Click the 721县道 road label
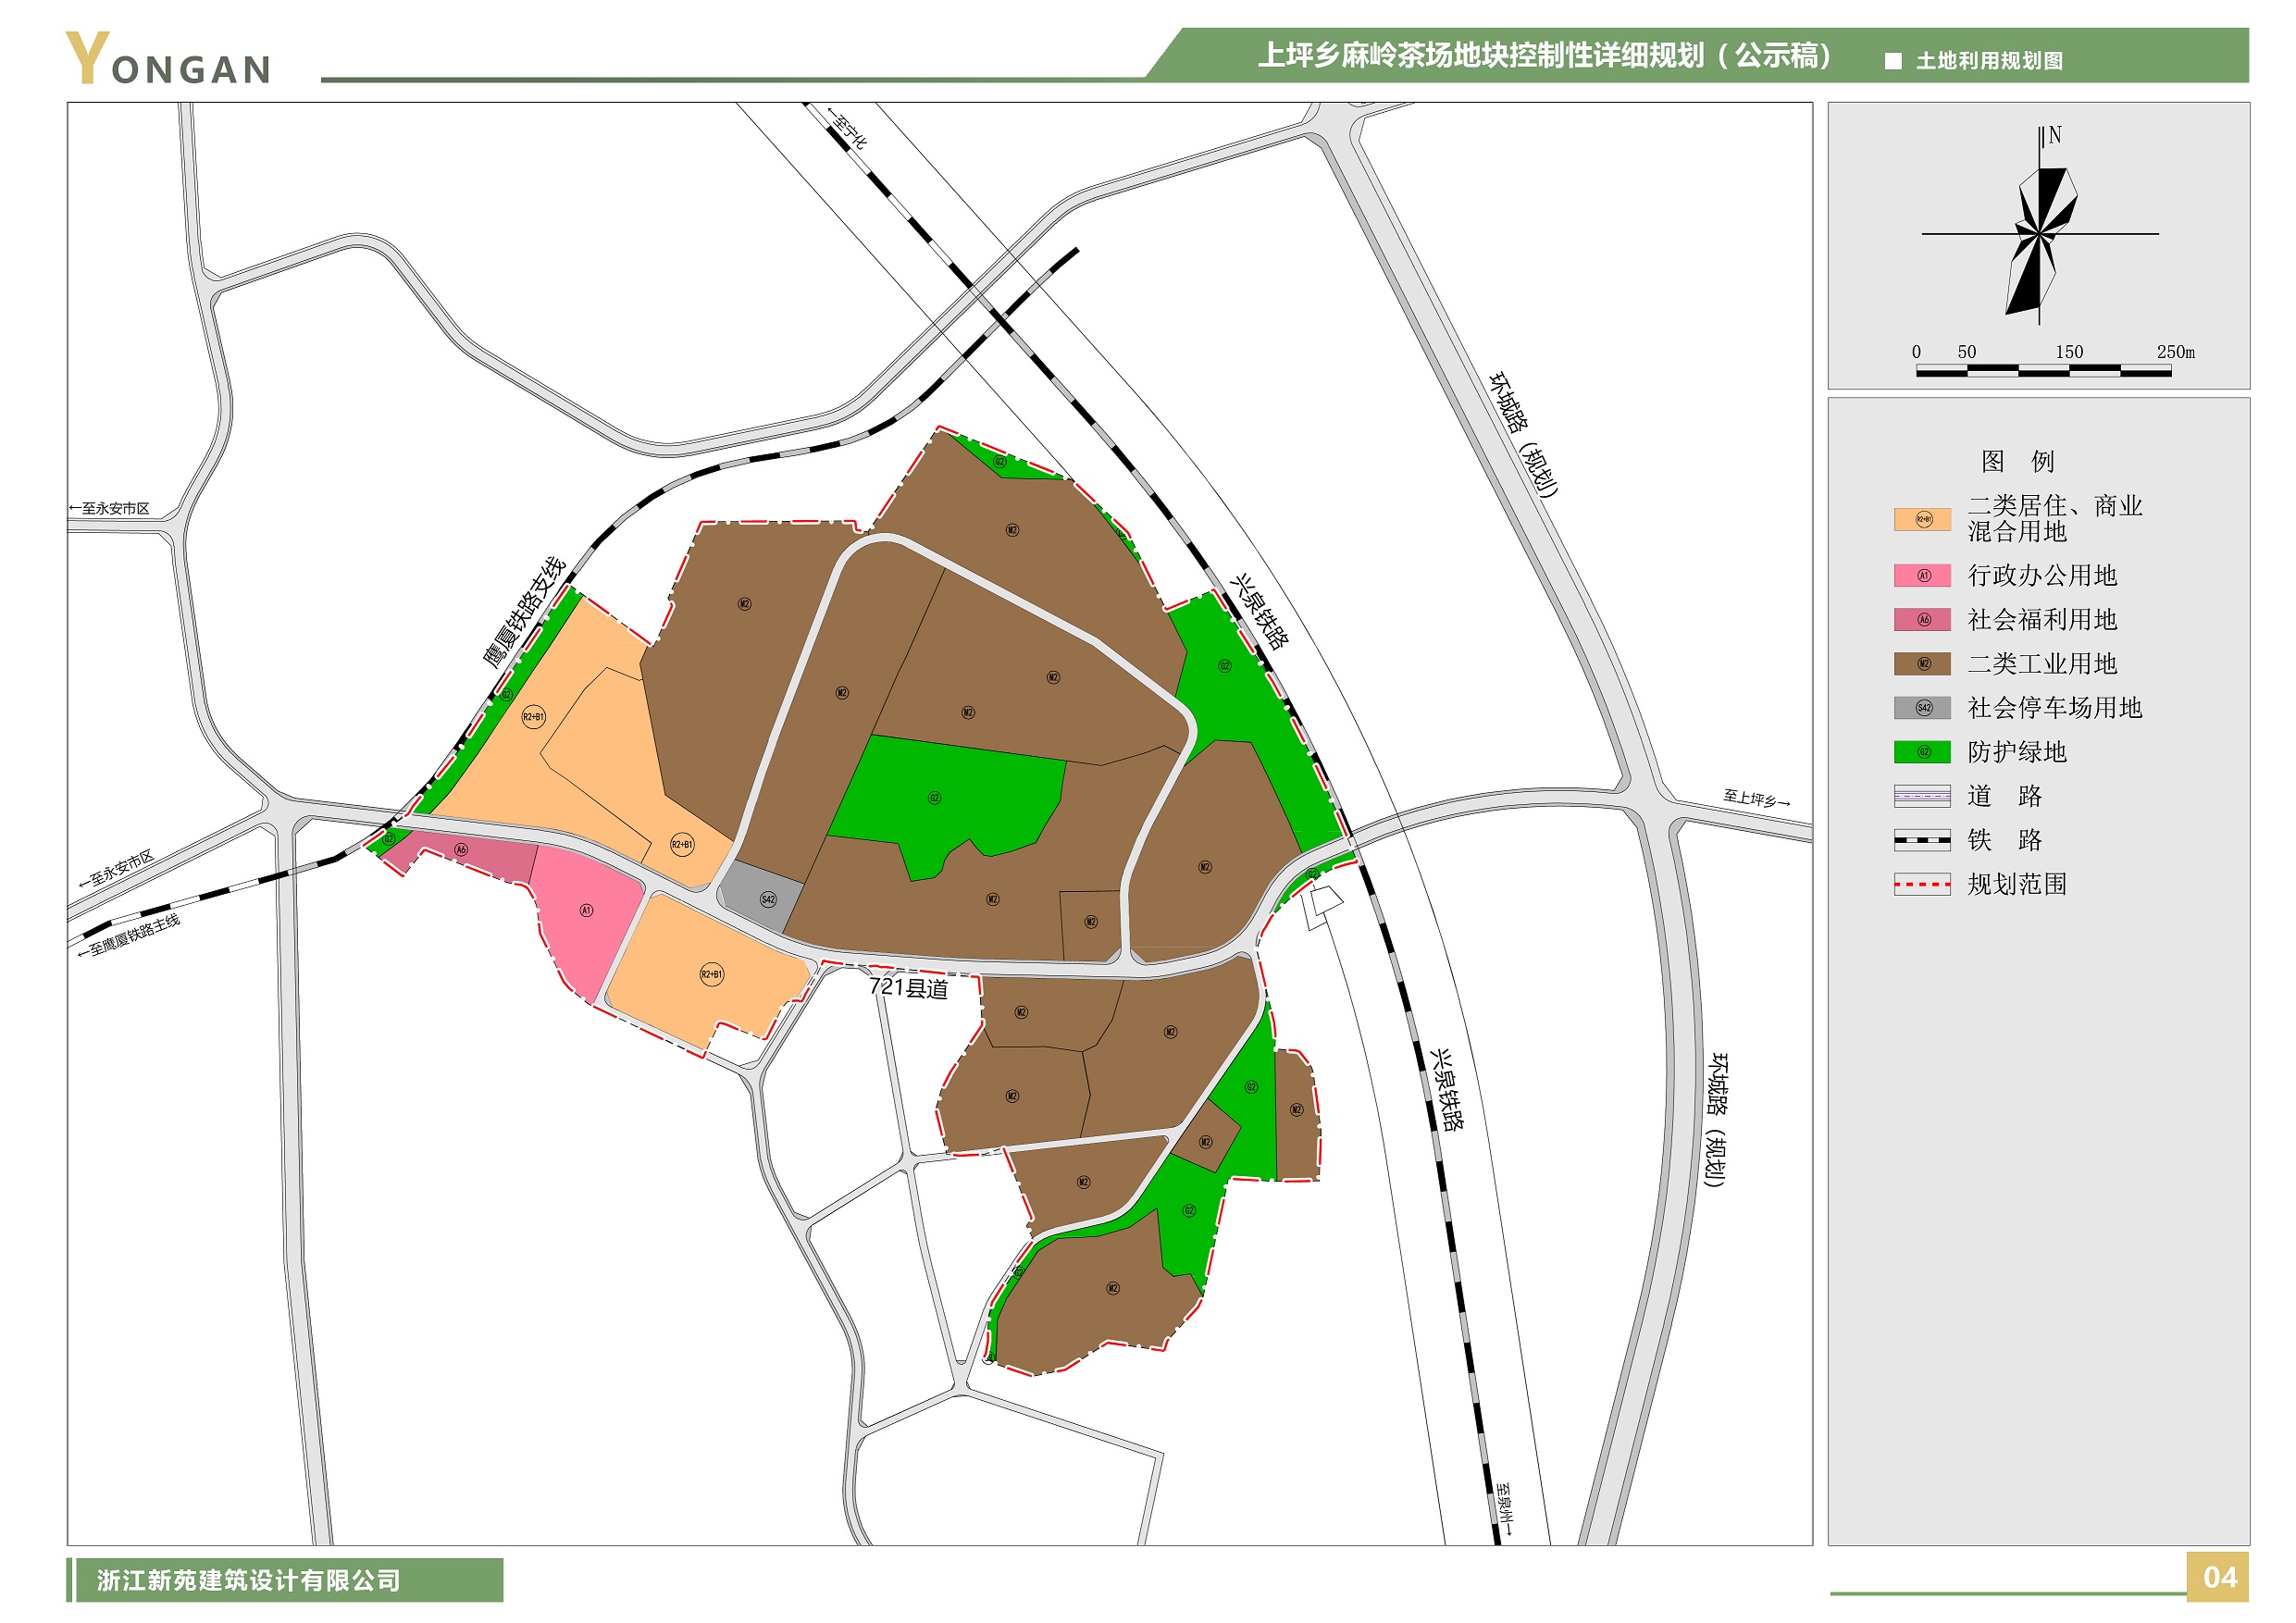Viewport: 2296px width, 1623px height. tap(908, 988)
